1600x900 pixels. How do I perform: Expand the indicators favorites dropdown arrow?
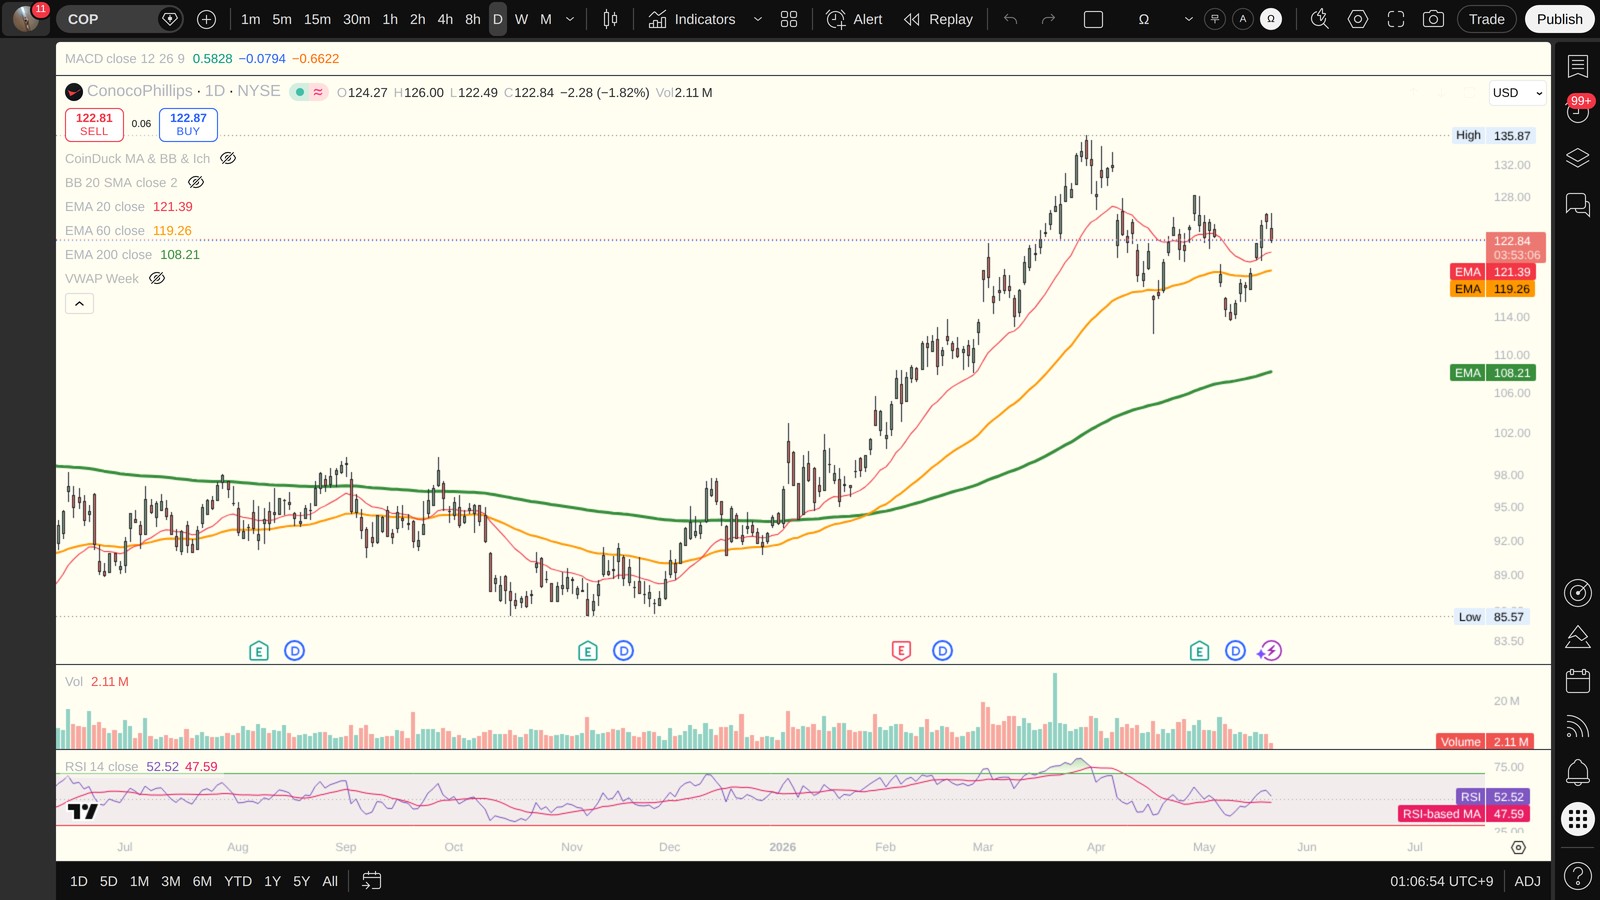click(757, 19)
